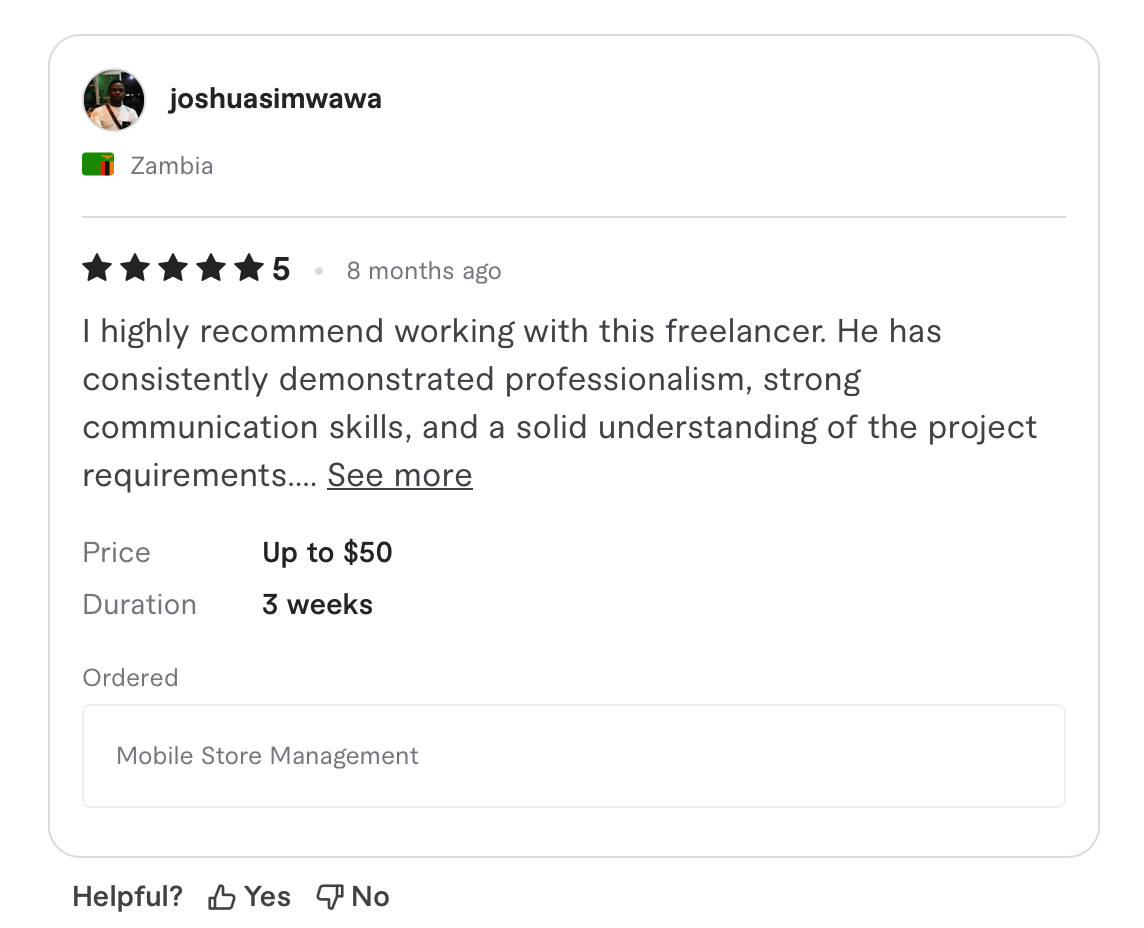1144x928 pixels.
Task: Click the Up to $50 price value
Action: 327,551
